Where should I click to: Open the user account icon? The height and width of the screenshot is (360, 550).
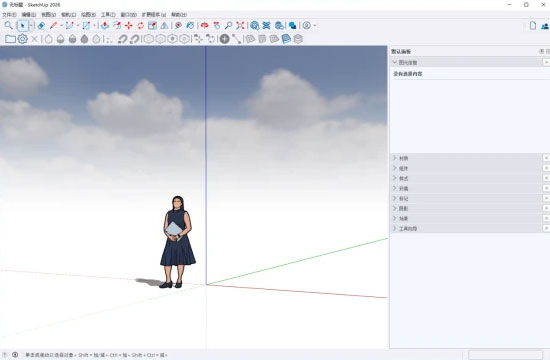click(x=307, y=26)
